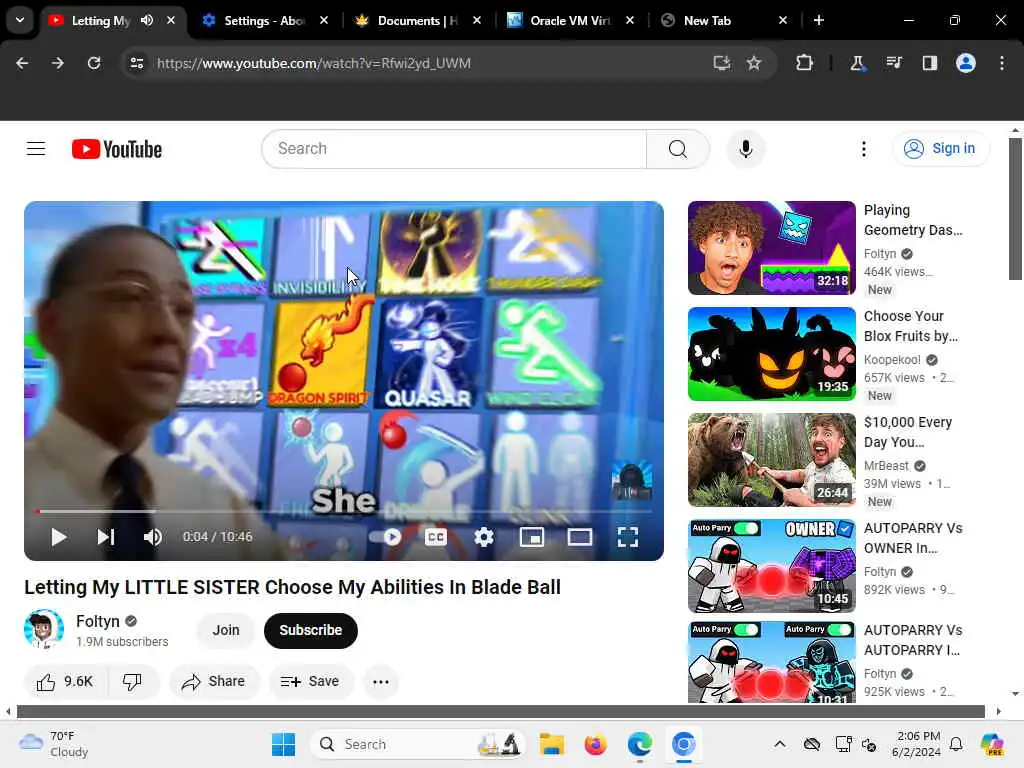Open more actions ellipsis below video
This screenshot has height=768, width=1024.
[381, 682]
